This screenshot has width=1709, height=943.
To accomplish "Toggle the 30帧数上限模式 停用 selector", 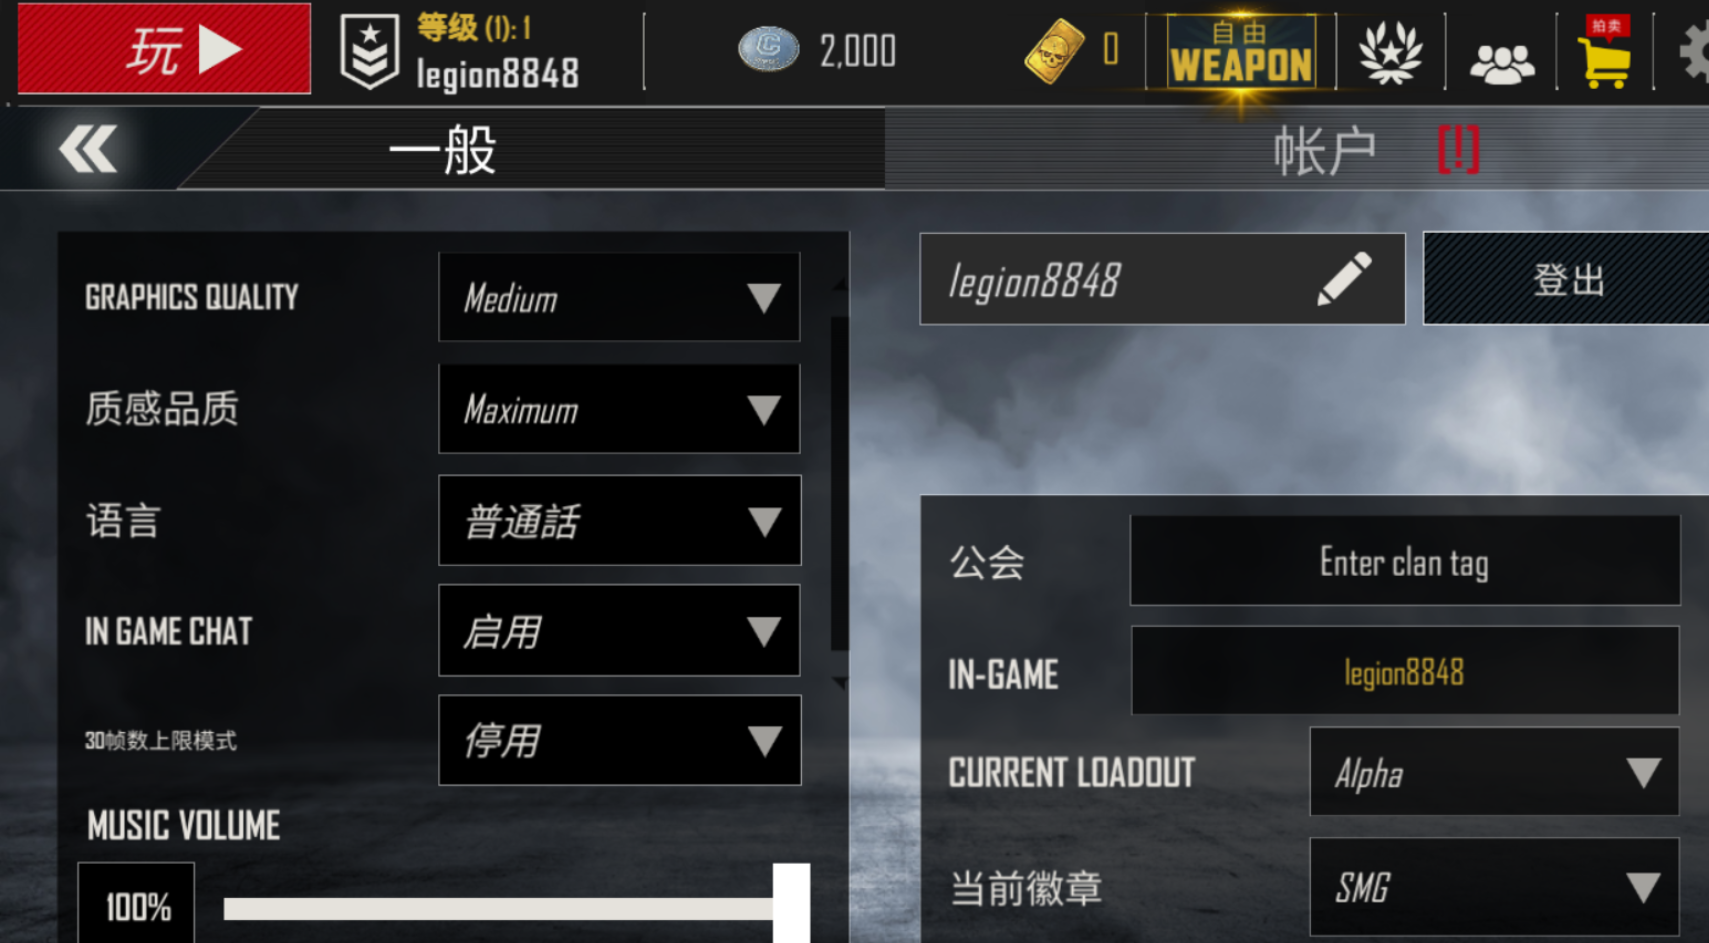I will [x=619, y=740].
